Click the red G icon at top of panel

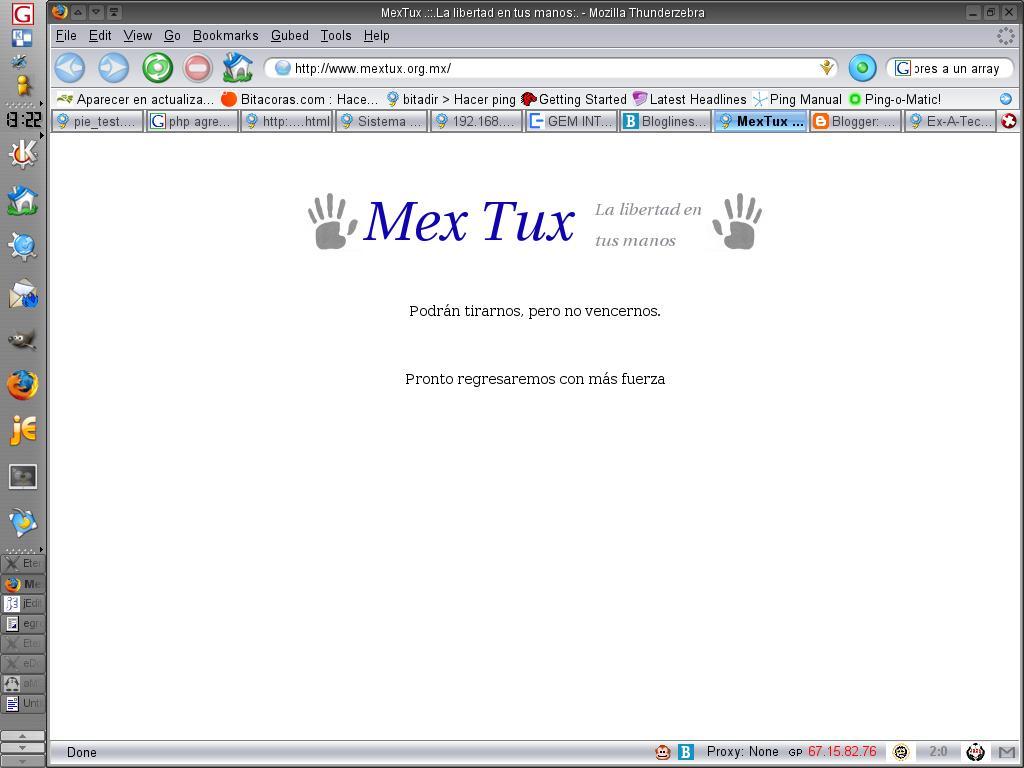(x=23, y=14)
